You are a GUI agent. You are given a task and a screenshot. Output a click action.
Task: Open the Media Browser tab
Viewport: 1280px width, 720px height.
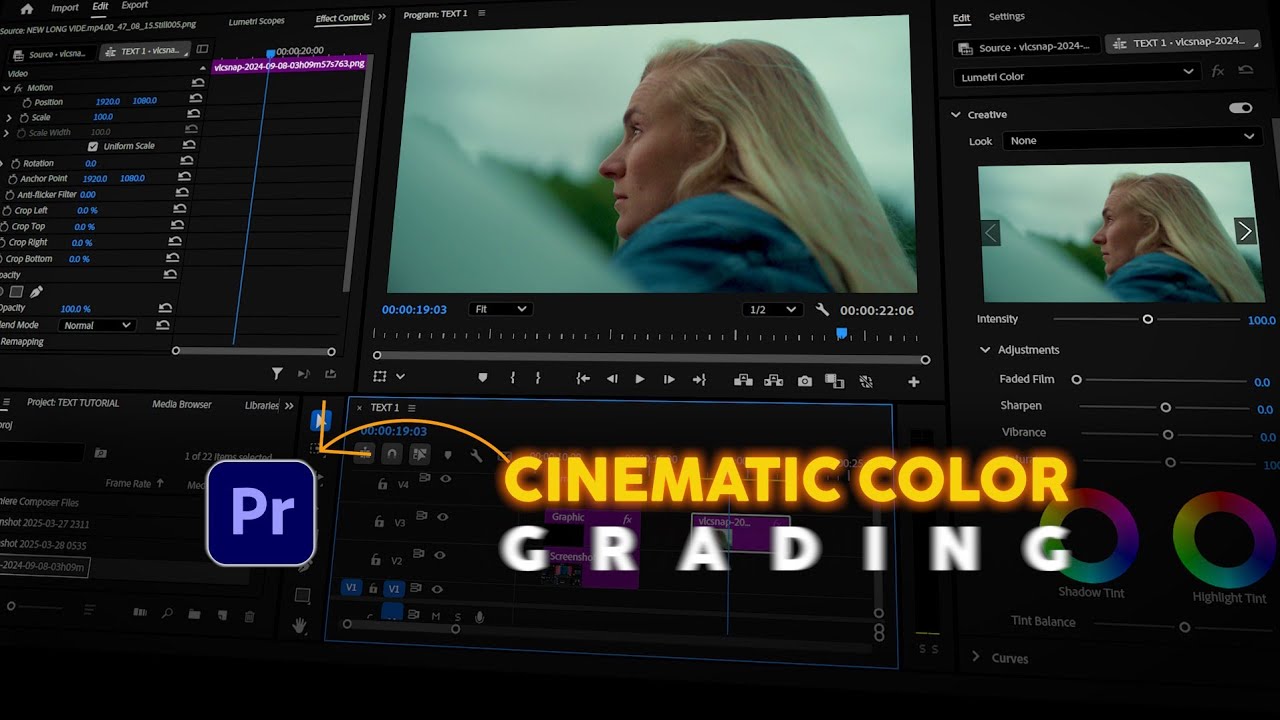182,404
